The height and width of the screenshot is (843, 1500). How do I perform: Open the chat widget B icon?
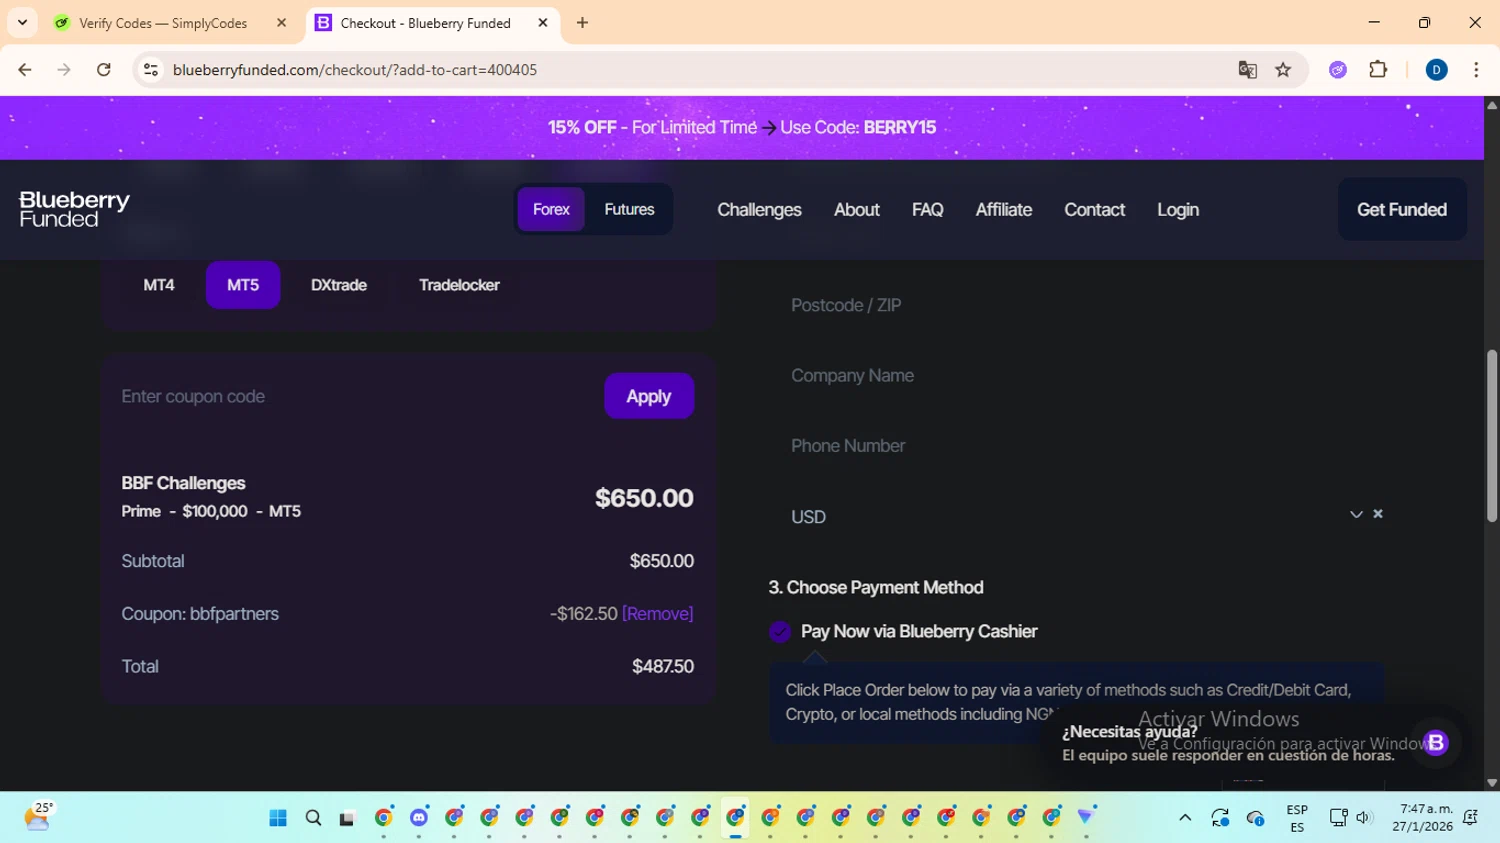pyautogui.click(x=1436, y=742)
